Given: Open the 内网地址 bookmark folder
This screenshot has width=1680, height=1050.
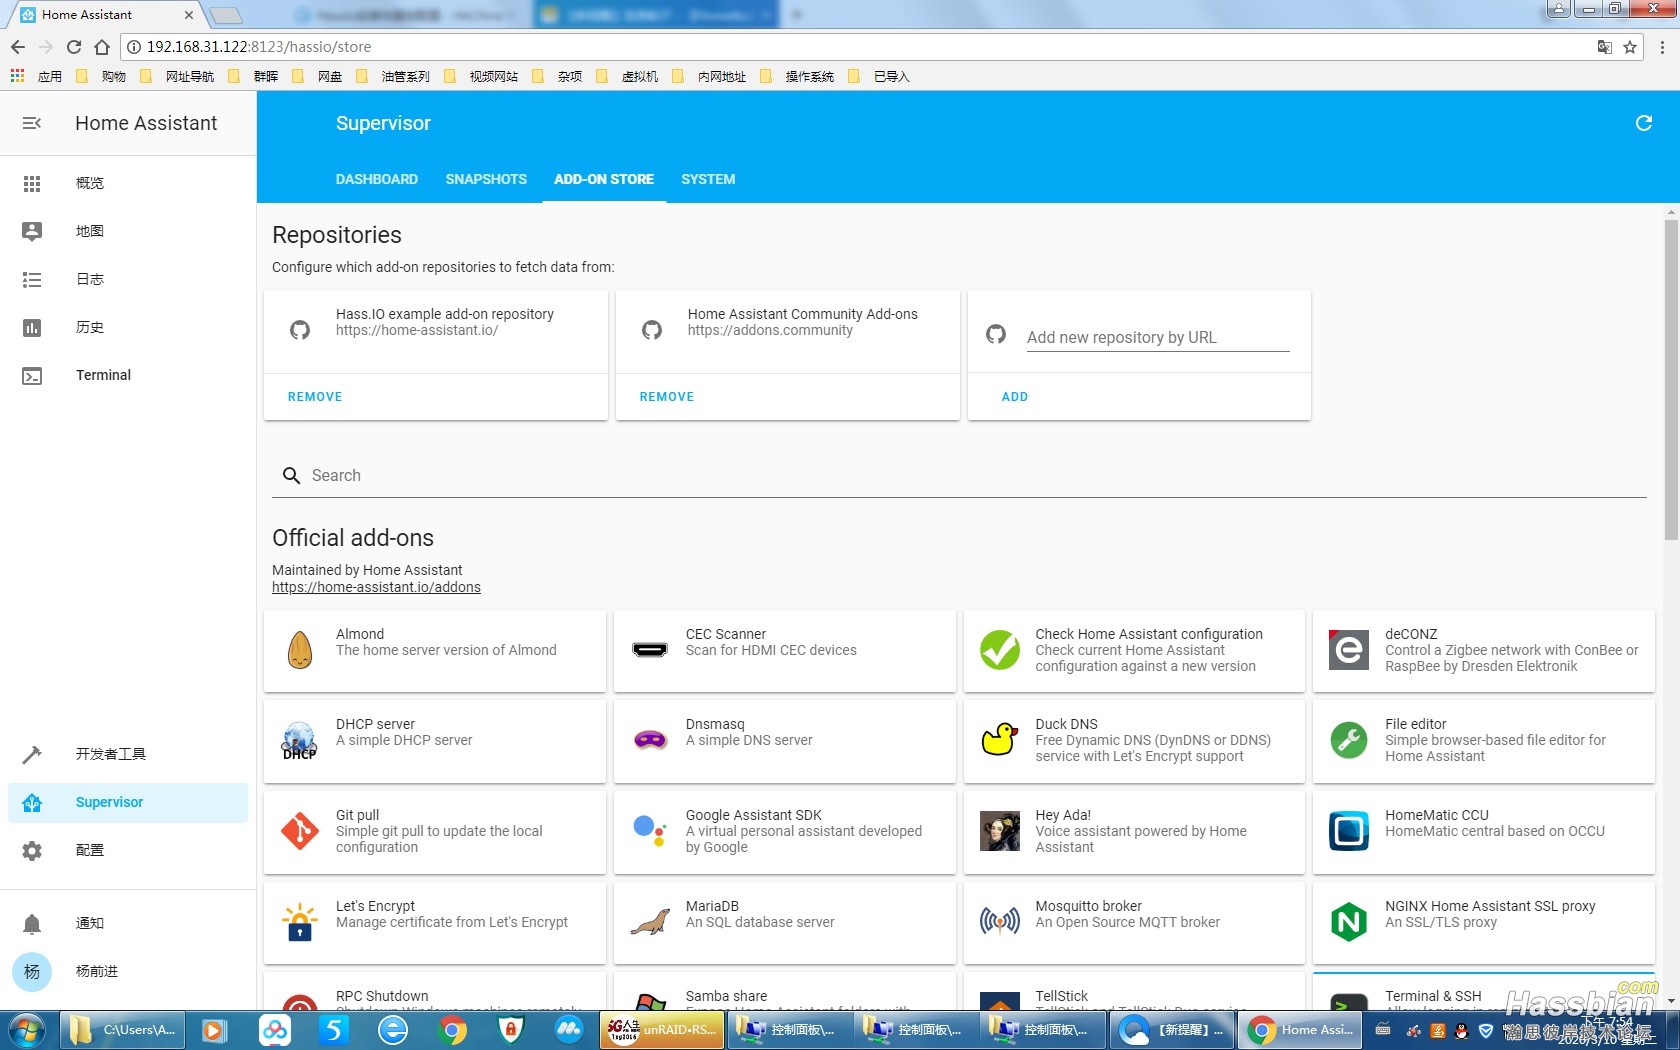Looking at the screenshot, I should pos(711,76).
